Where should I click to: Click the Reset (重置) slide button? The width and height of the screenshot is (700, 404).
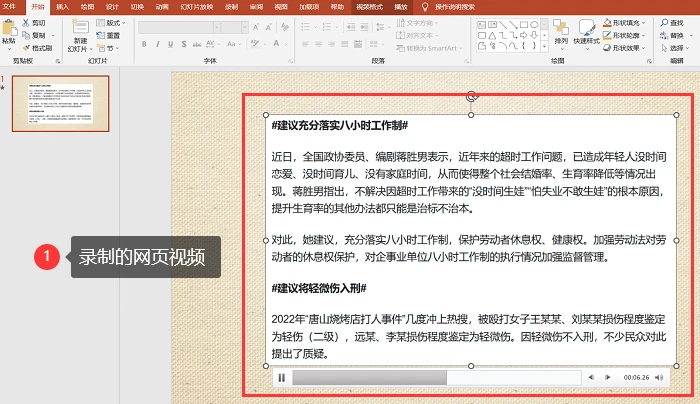pyautogui.click(x=108, y=35)
